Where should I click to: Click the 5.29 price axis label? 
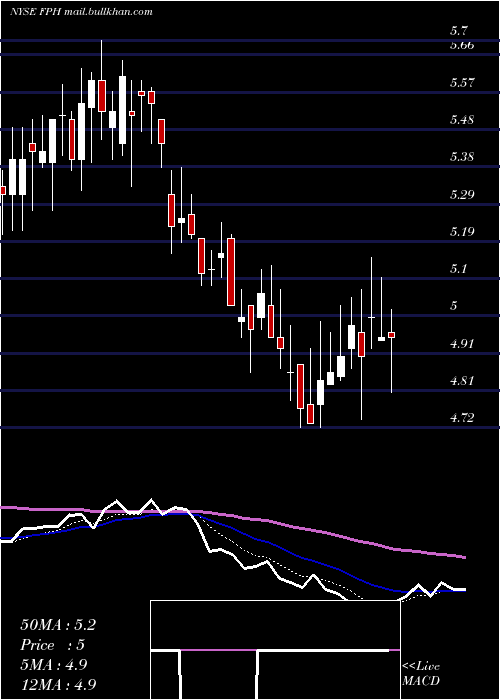(462, 194)
